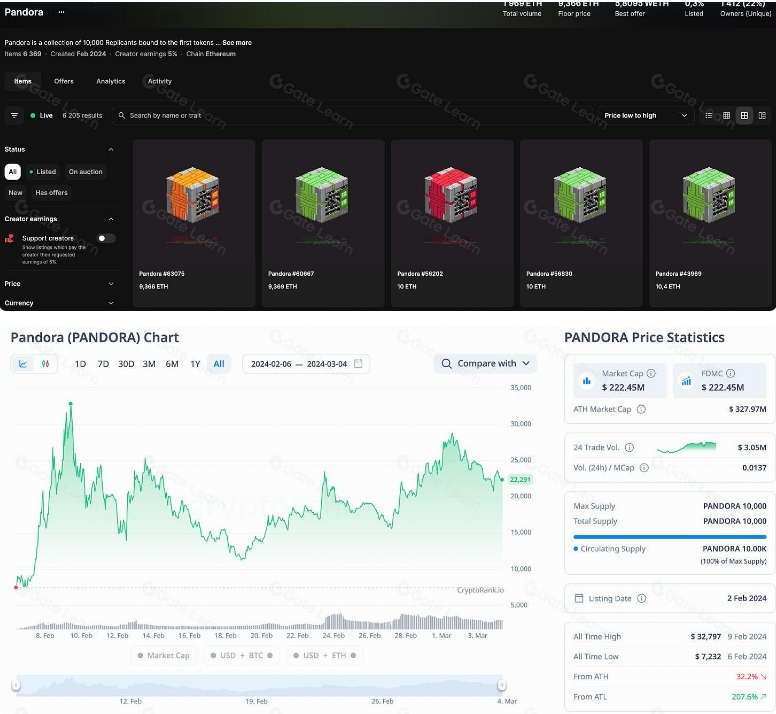
Task: Toggle Support creators switch
Action: tap(106, 238)
